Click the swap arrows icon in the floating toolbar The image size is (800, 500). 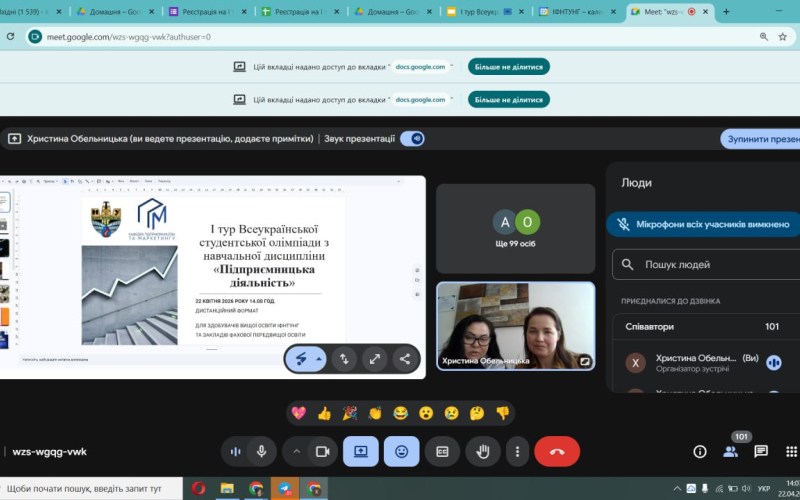click(344, 359)
